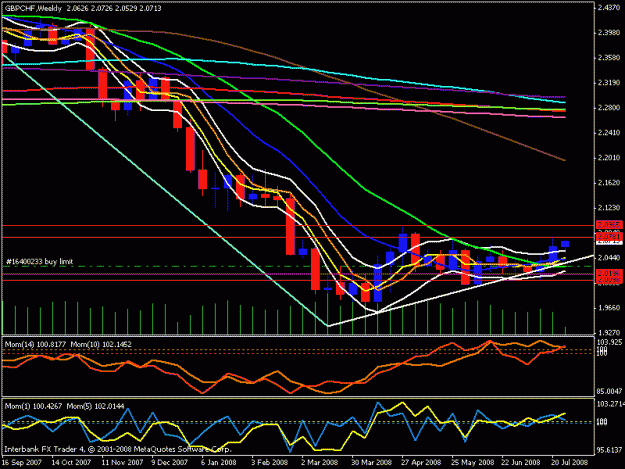Viewport: 625px width, 469px height.
Task: Select the green dashed buy limit order line
Action: click(x=298, y=266)
